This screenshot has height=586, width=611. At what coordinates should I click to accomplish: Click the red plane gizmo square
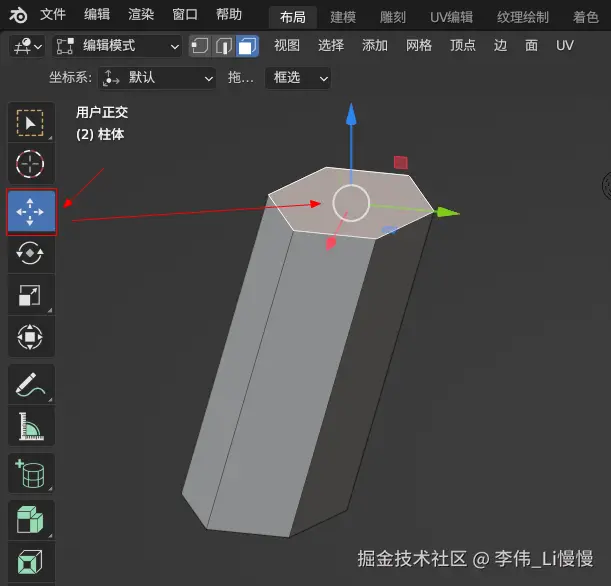click(x=401, y=162)
